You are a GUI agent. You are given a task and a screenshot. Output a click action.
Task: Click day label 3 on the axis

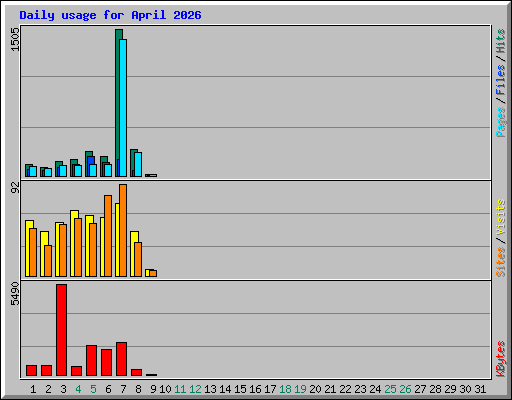tap(63, 389)
